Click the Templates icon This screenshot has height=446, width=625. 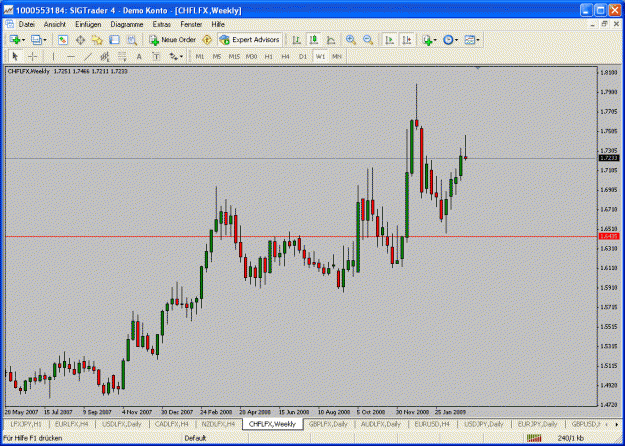point(470,40)
